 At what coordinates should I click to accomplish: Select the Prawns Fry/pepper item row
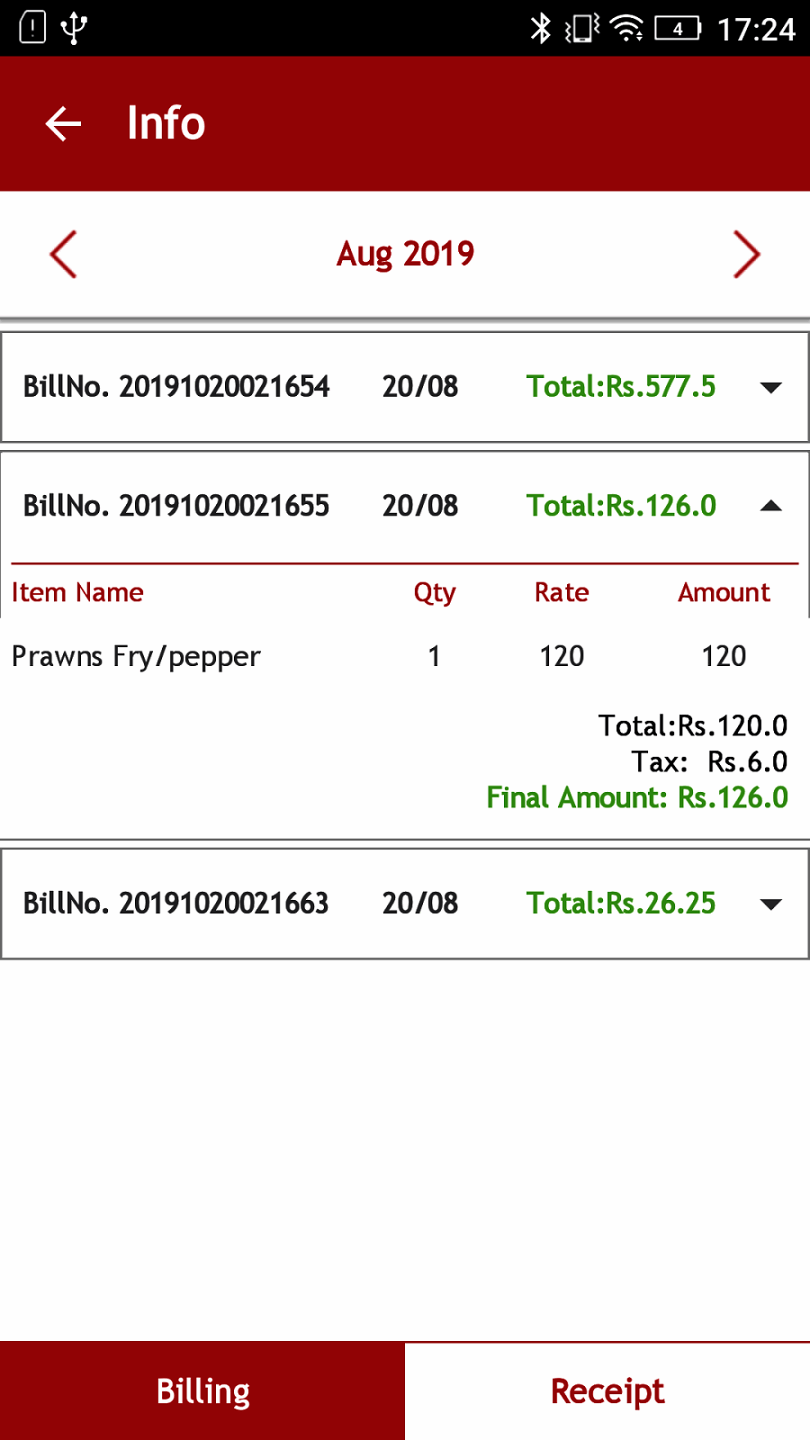coord(136,656)
